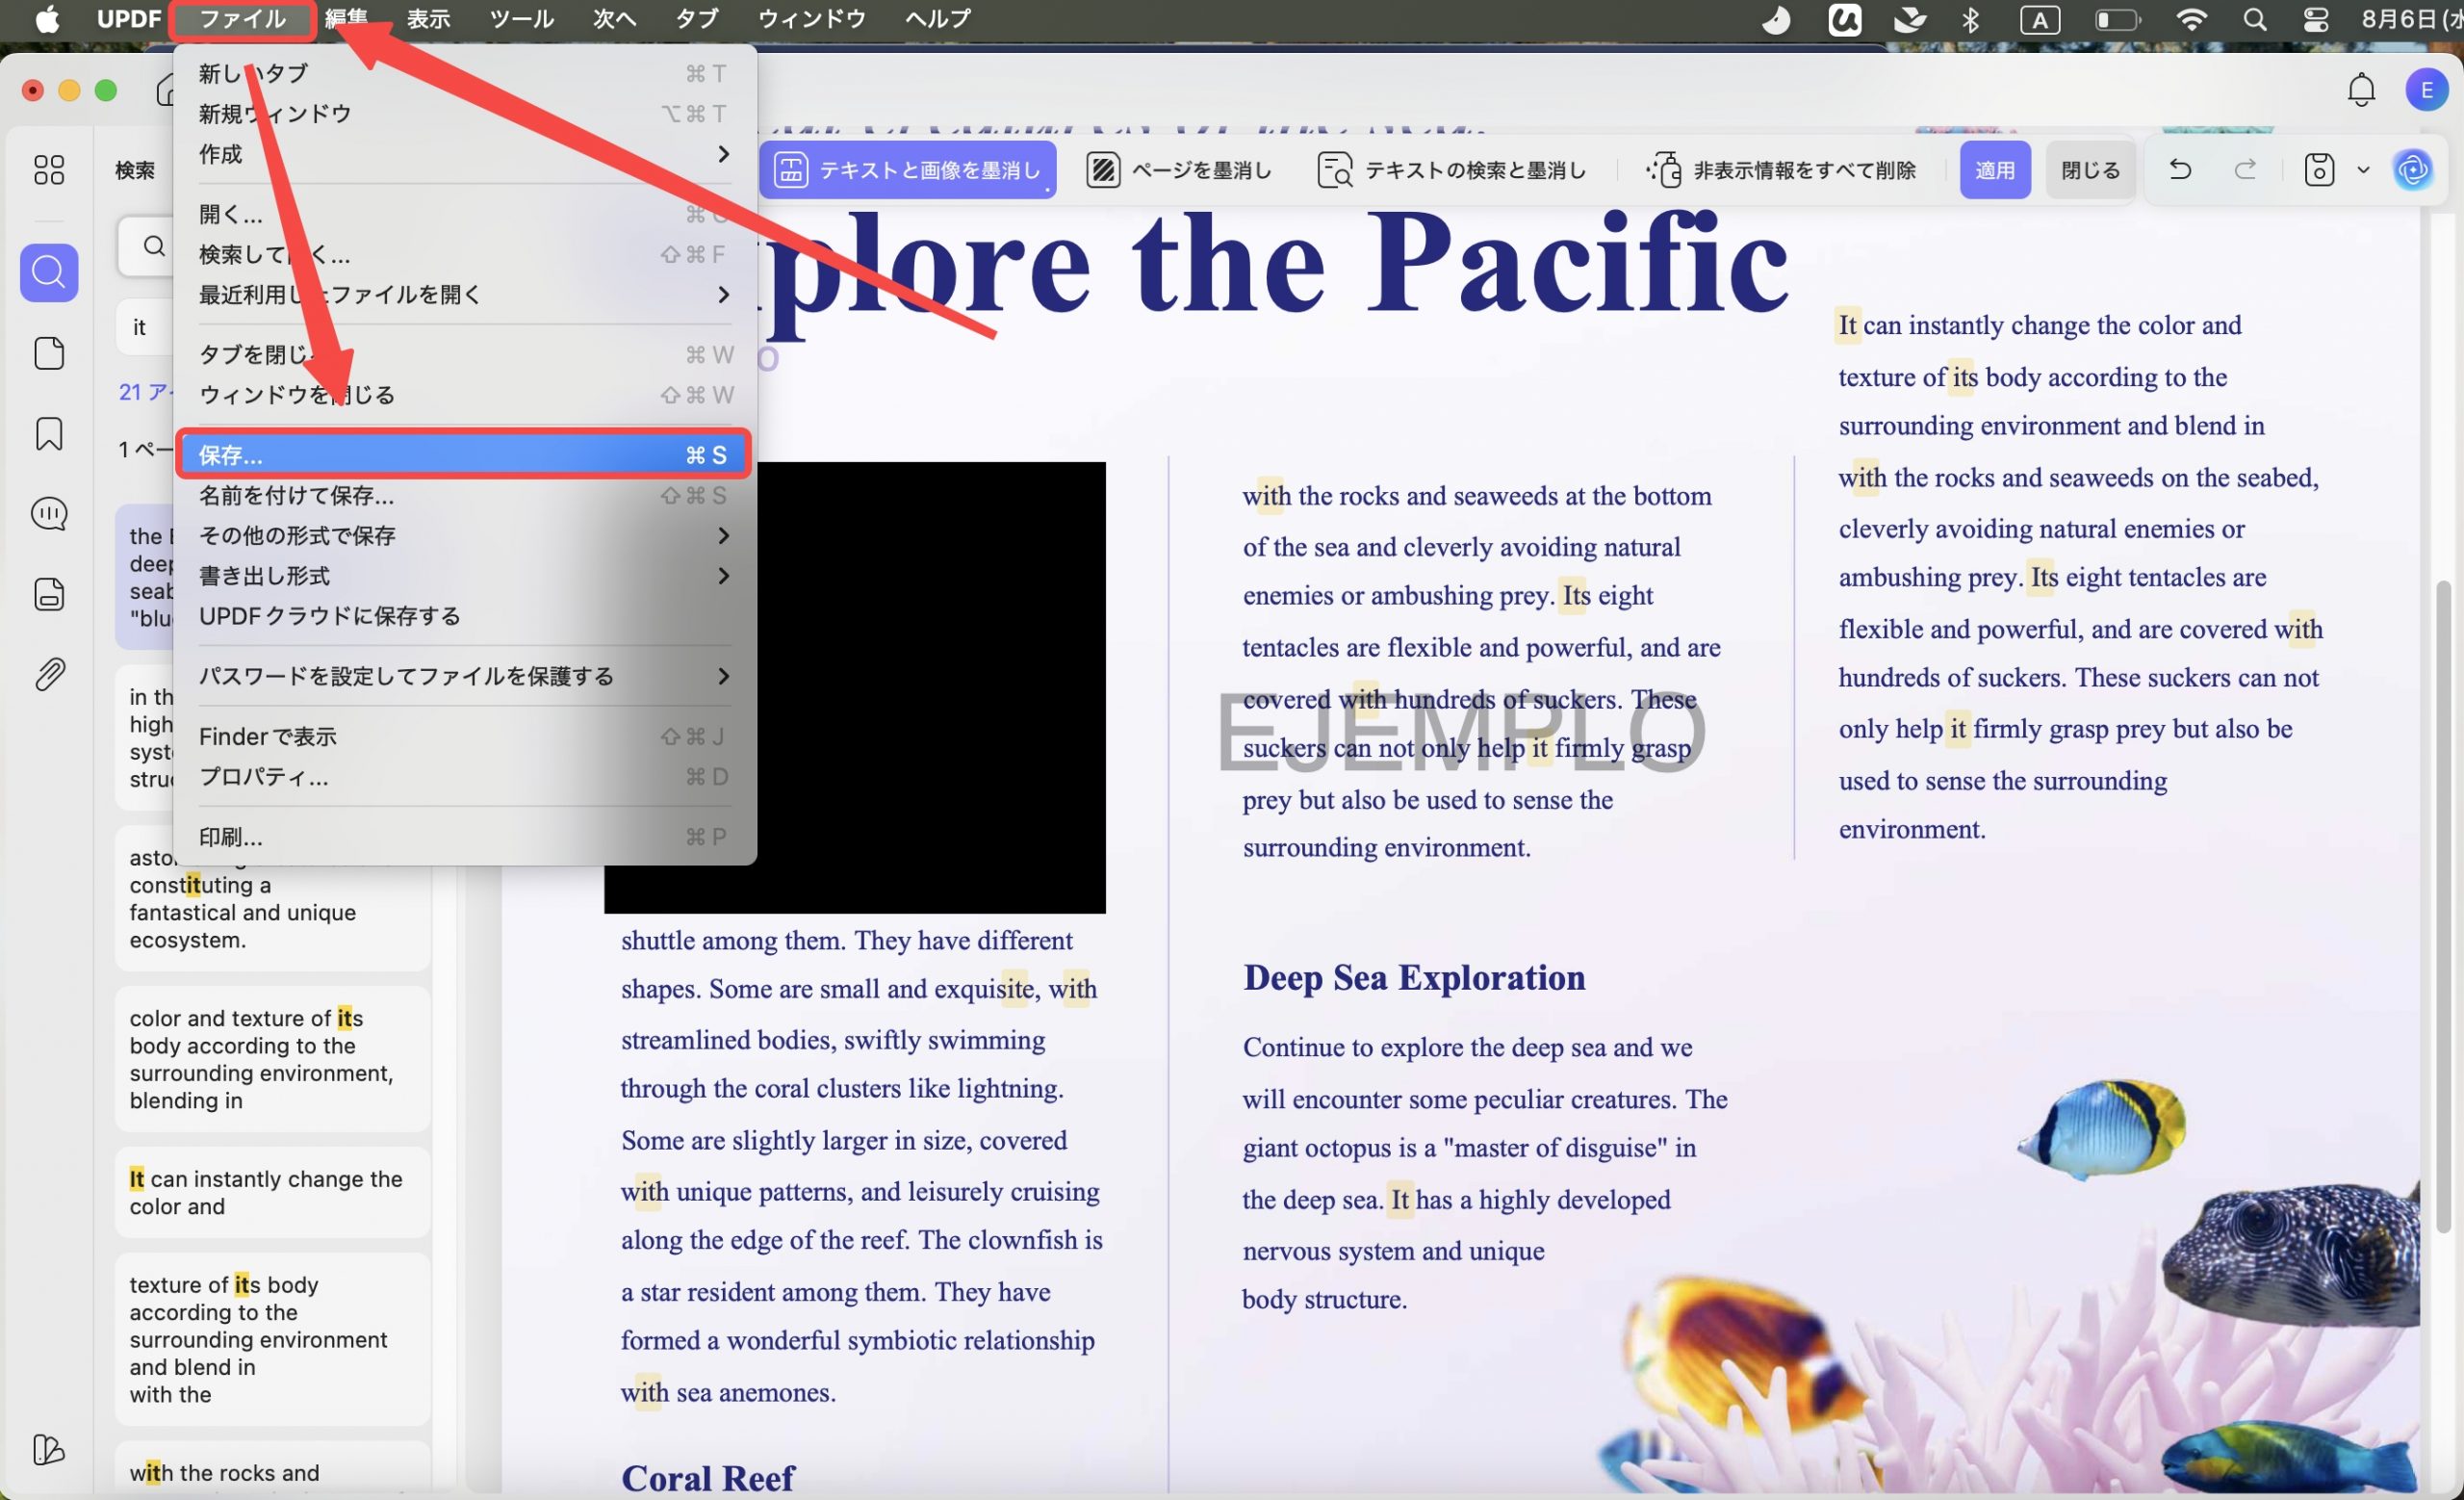Select テキストの検索と墨消し tool
Screen dimensions: 2464x1500
click(x=1451, y=170)
